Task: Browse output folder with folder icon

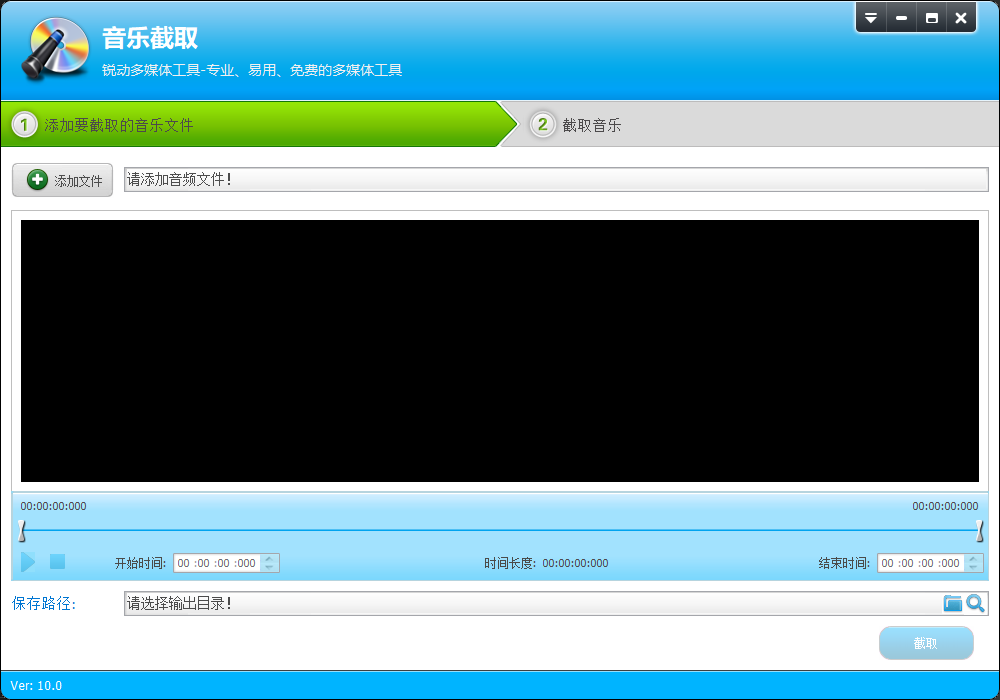Action: coord(953,603)
